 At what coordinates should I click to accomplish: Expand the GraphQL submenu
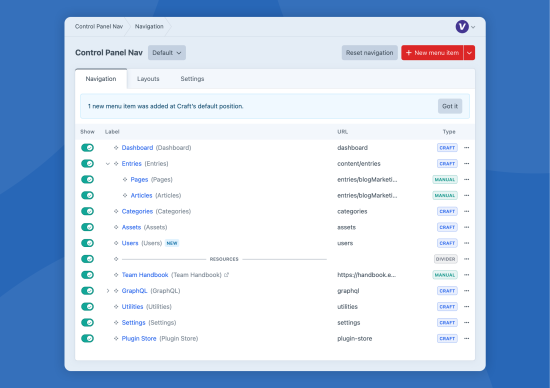[x=108, y=291]
